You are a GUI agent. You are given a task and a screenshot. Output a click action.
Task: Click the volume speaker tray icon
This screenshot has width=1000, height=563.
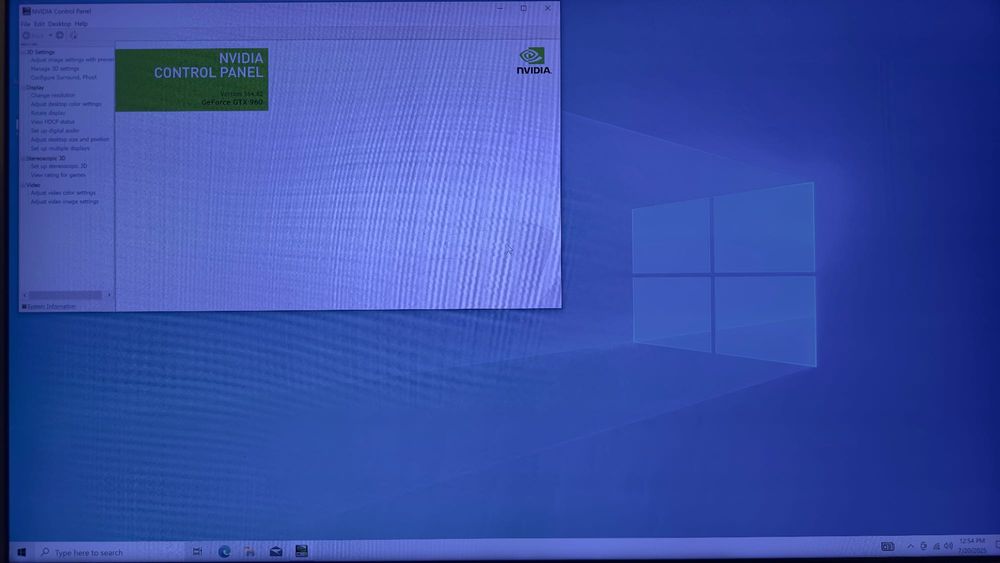pyautogui.click(x=948, y=546)
